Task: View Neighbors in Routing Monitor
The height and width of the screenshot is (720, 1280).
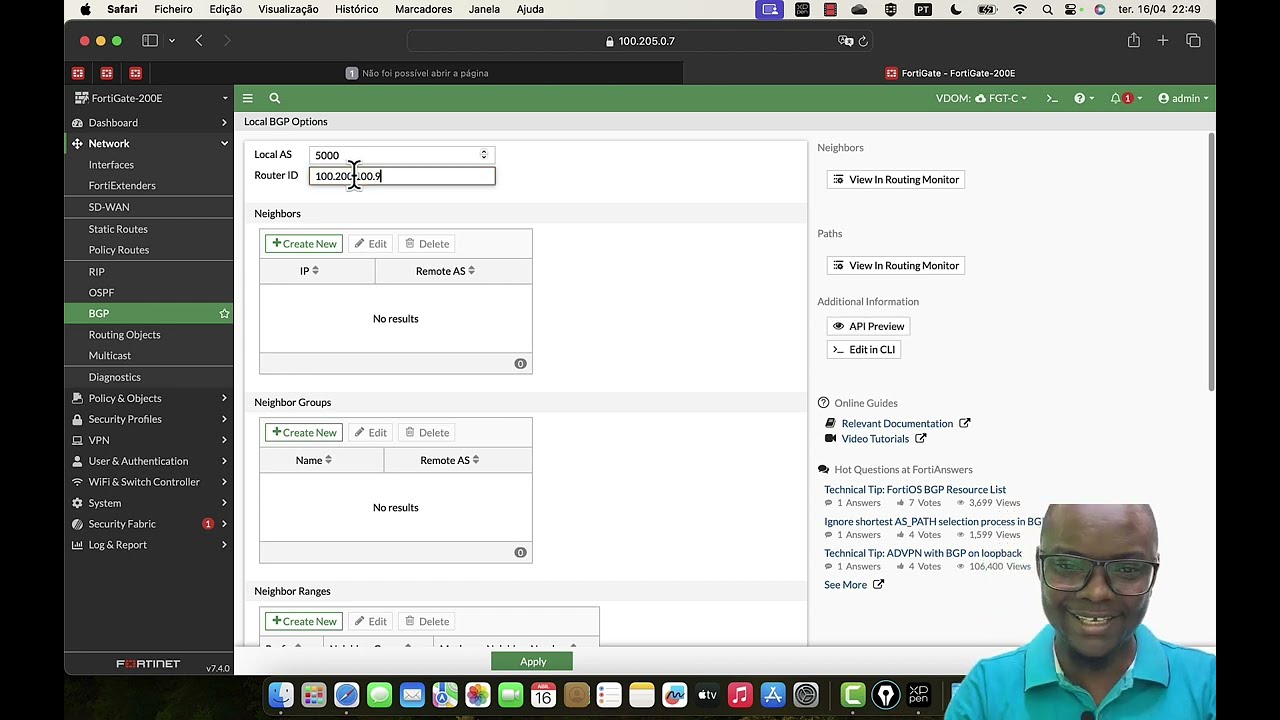Action: coord(896,180)
